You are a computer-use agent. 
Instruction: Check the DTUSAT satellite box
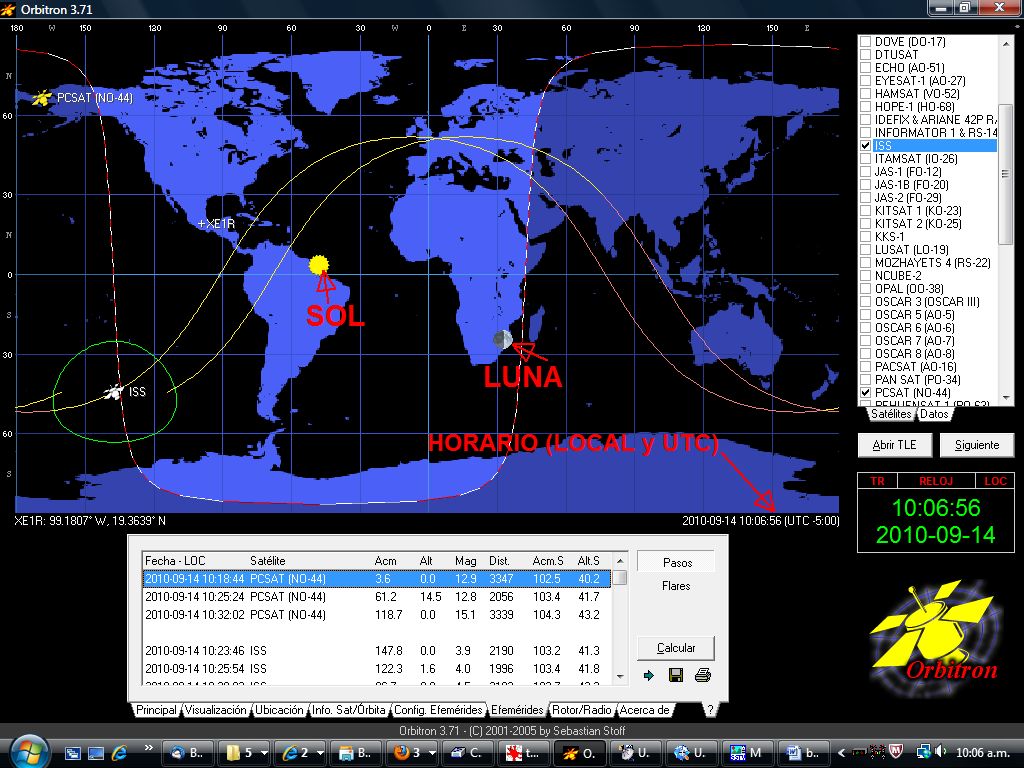pos(865,54)
